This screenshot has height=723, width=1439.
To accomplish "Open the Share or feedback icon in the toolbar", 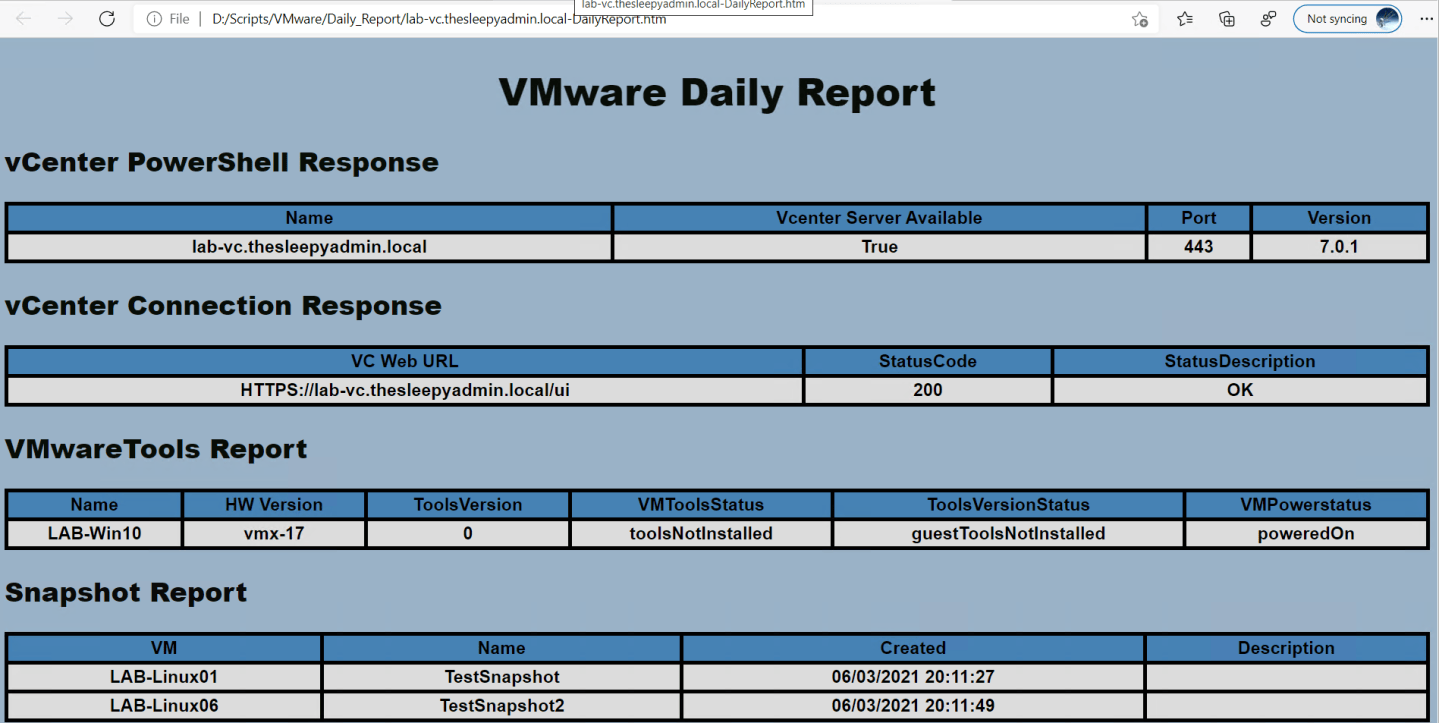I will coord(1268,19).
